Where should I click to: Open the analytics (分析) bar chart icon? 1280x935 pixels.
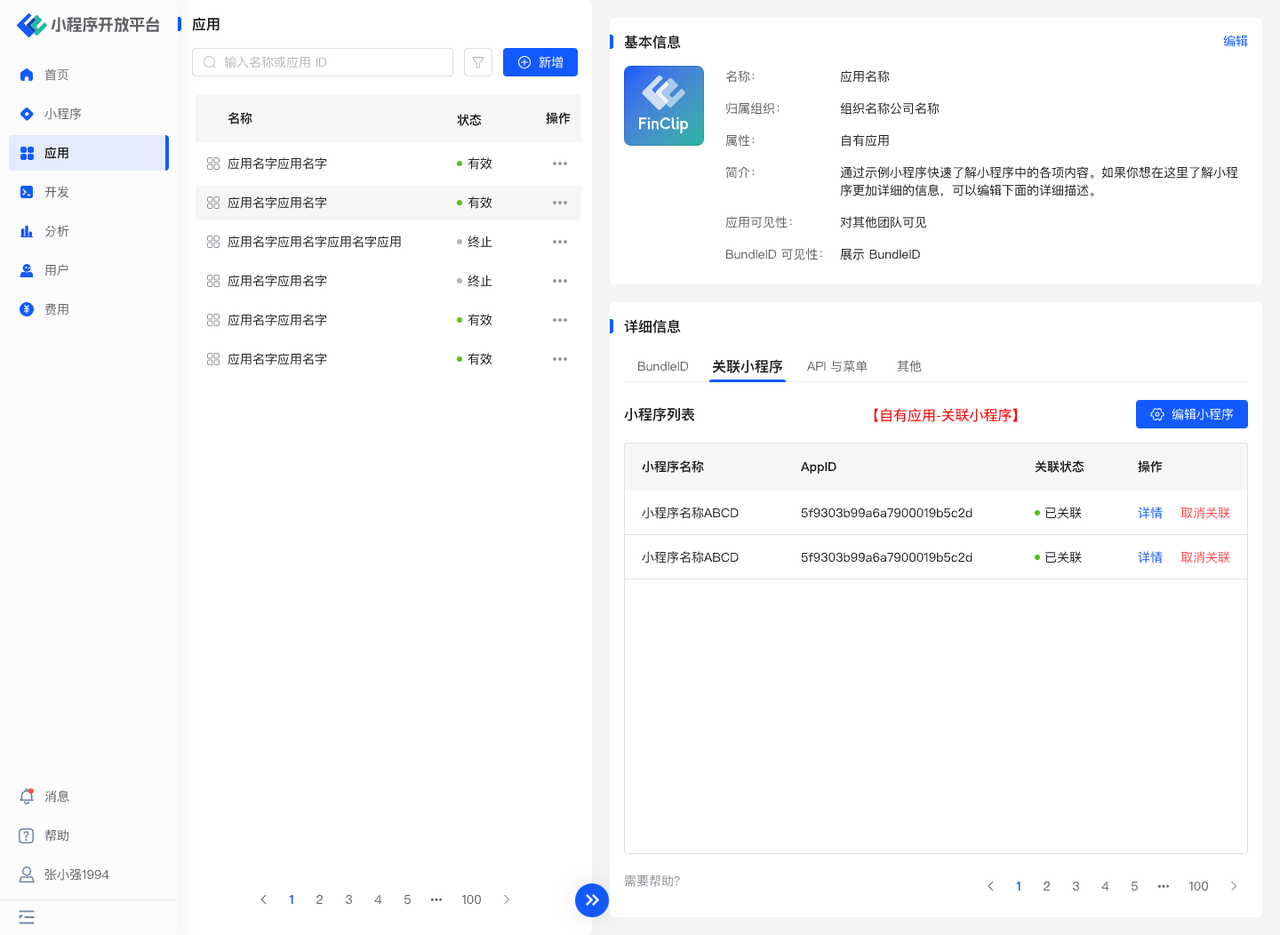(27, 231)
